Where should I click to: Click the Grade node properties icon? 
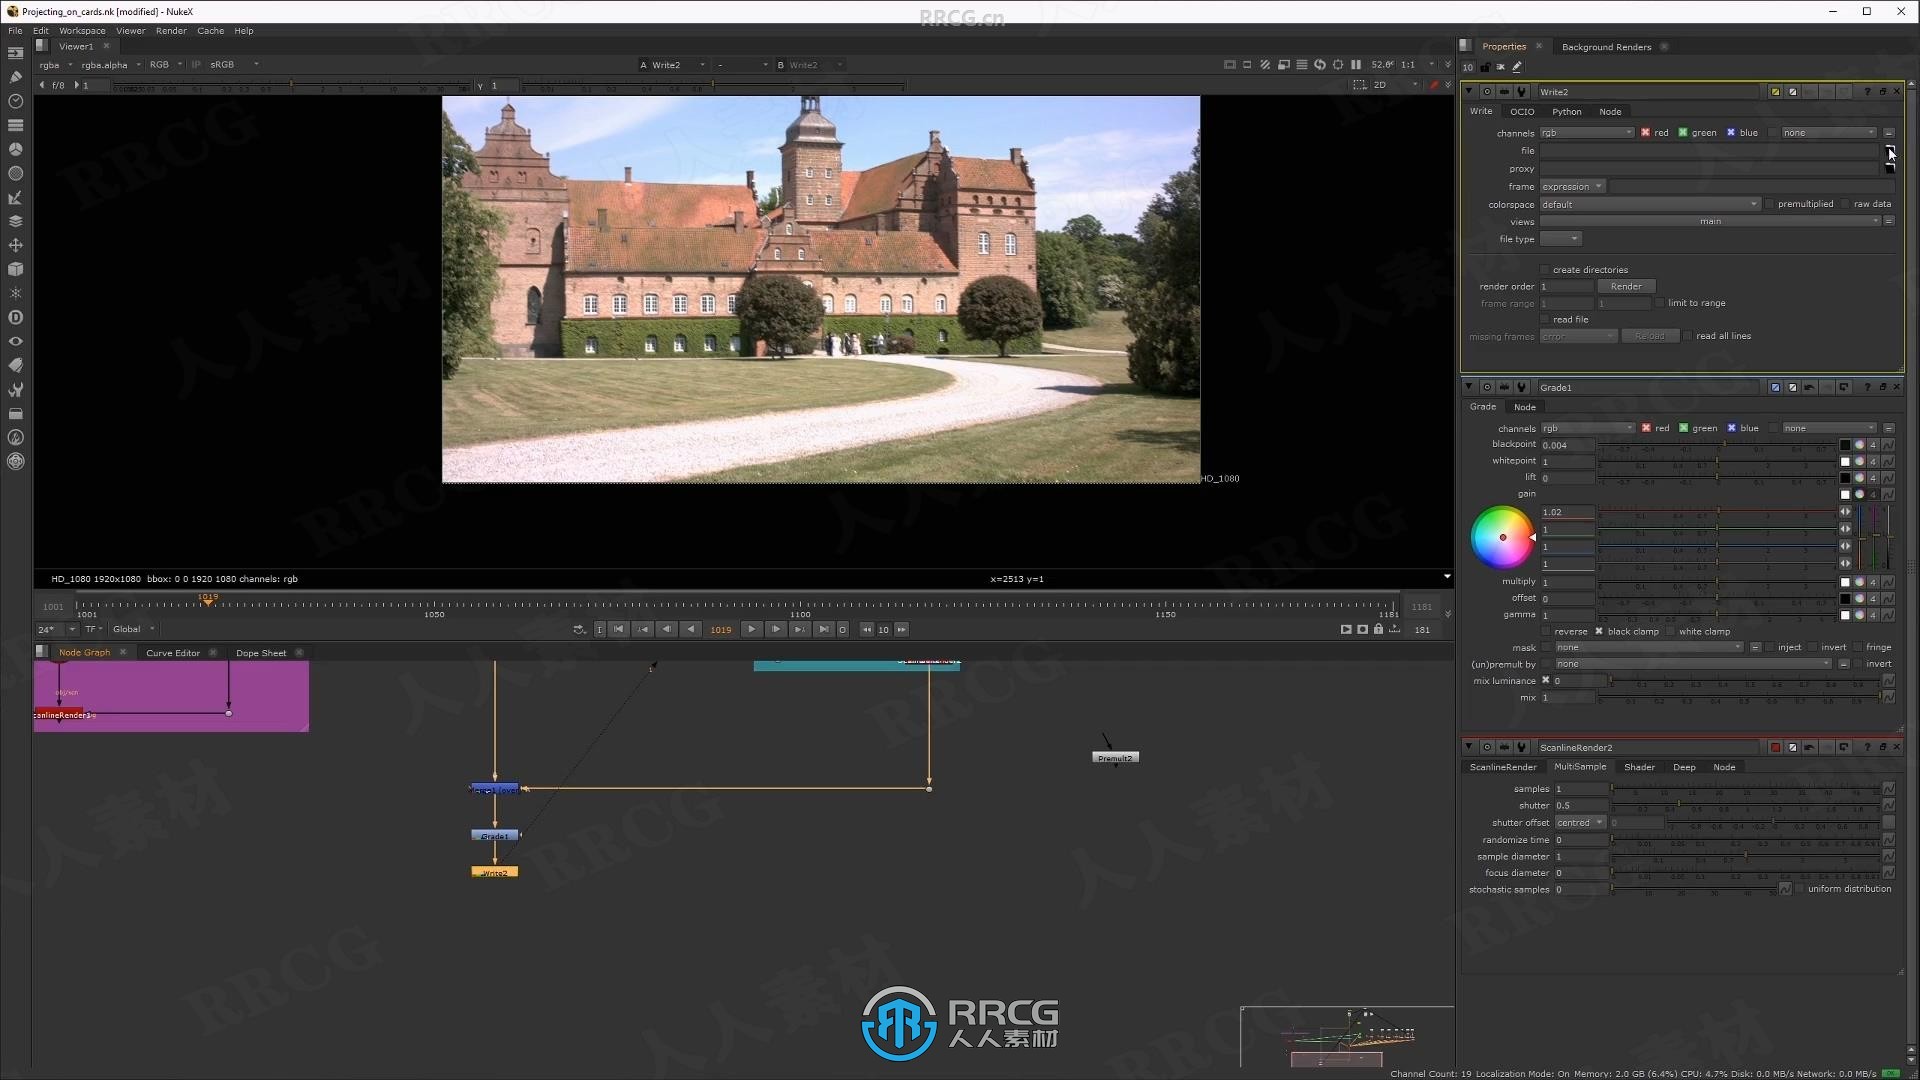pyautogui.click(x=1522, y=386)
